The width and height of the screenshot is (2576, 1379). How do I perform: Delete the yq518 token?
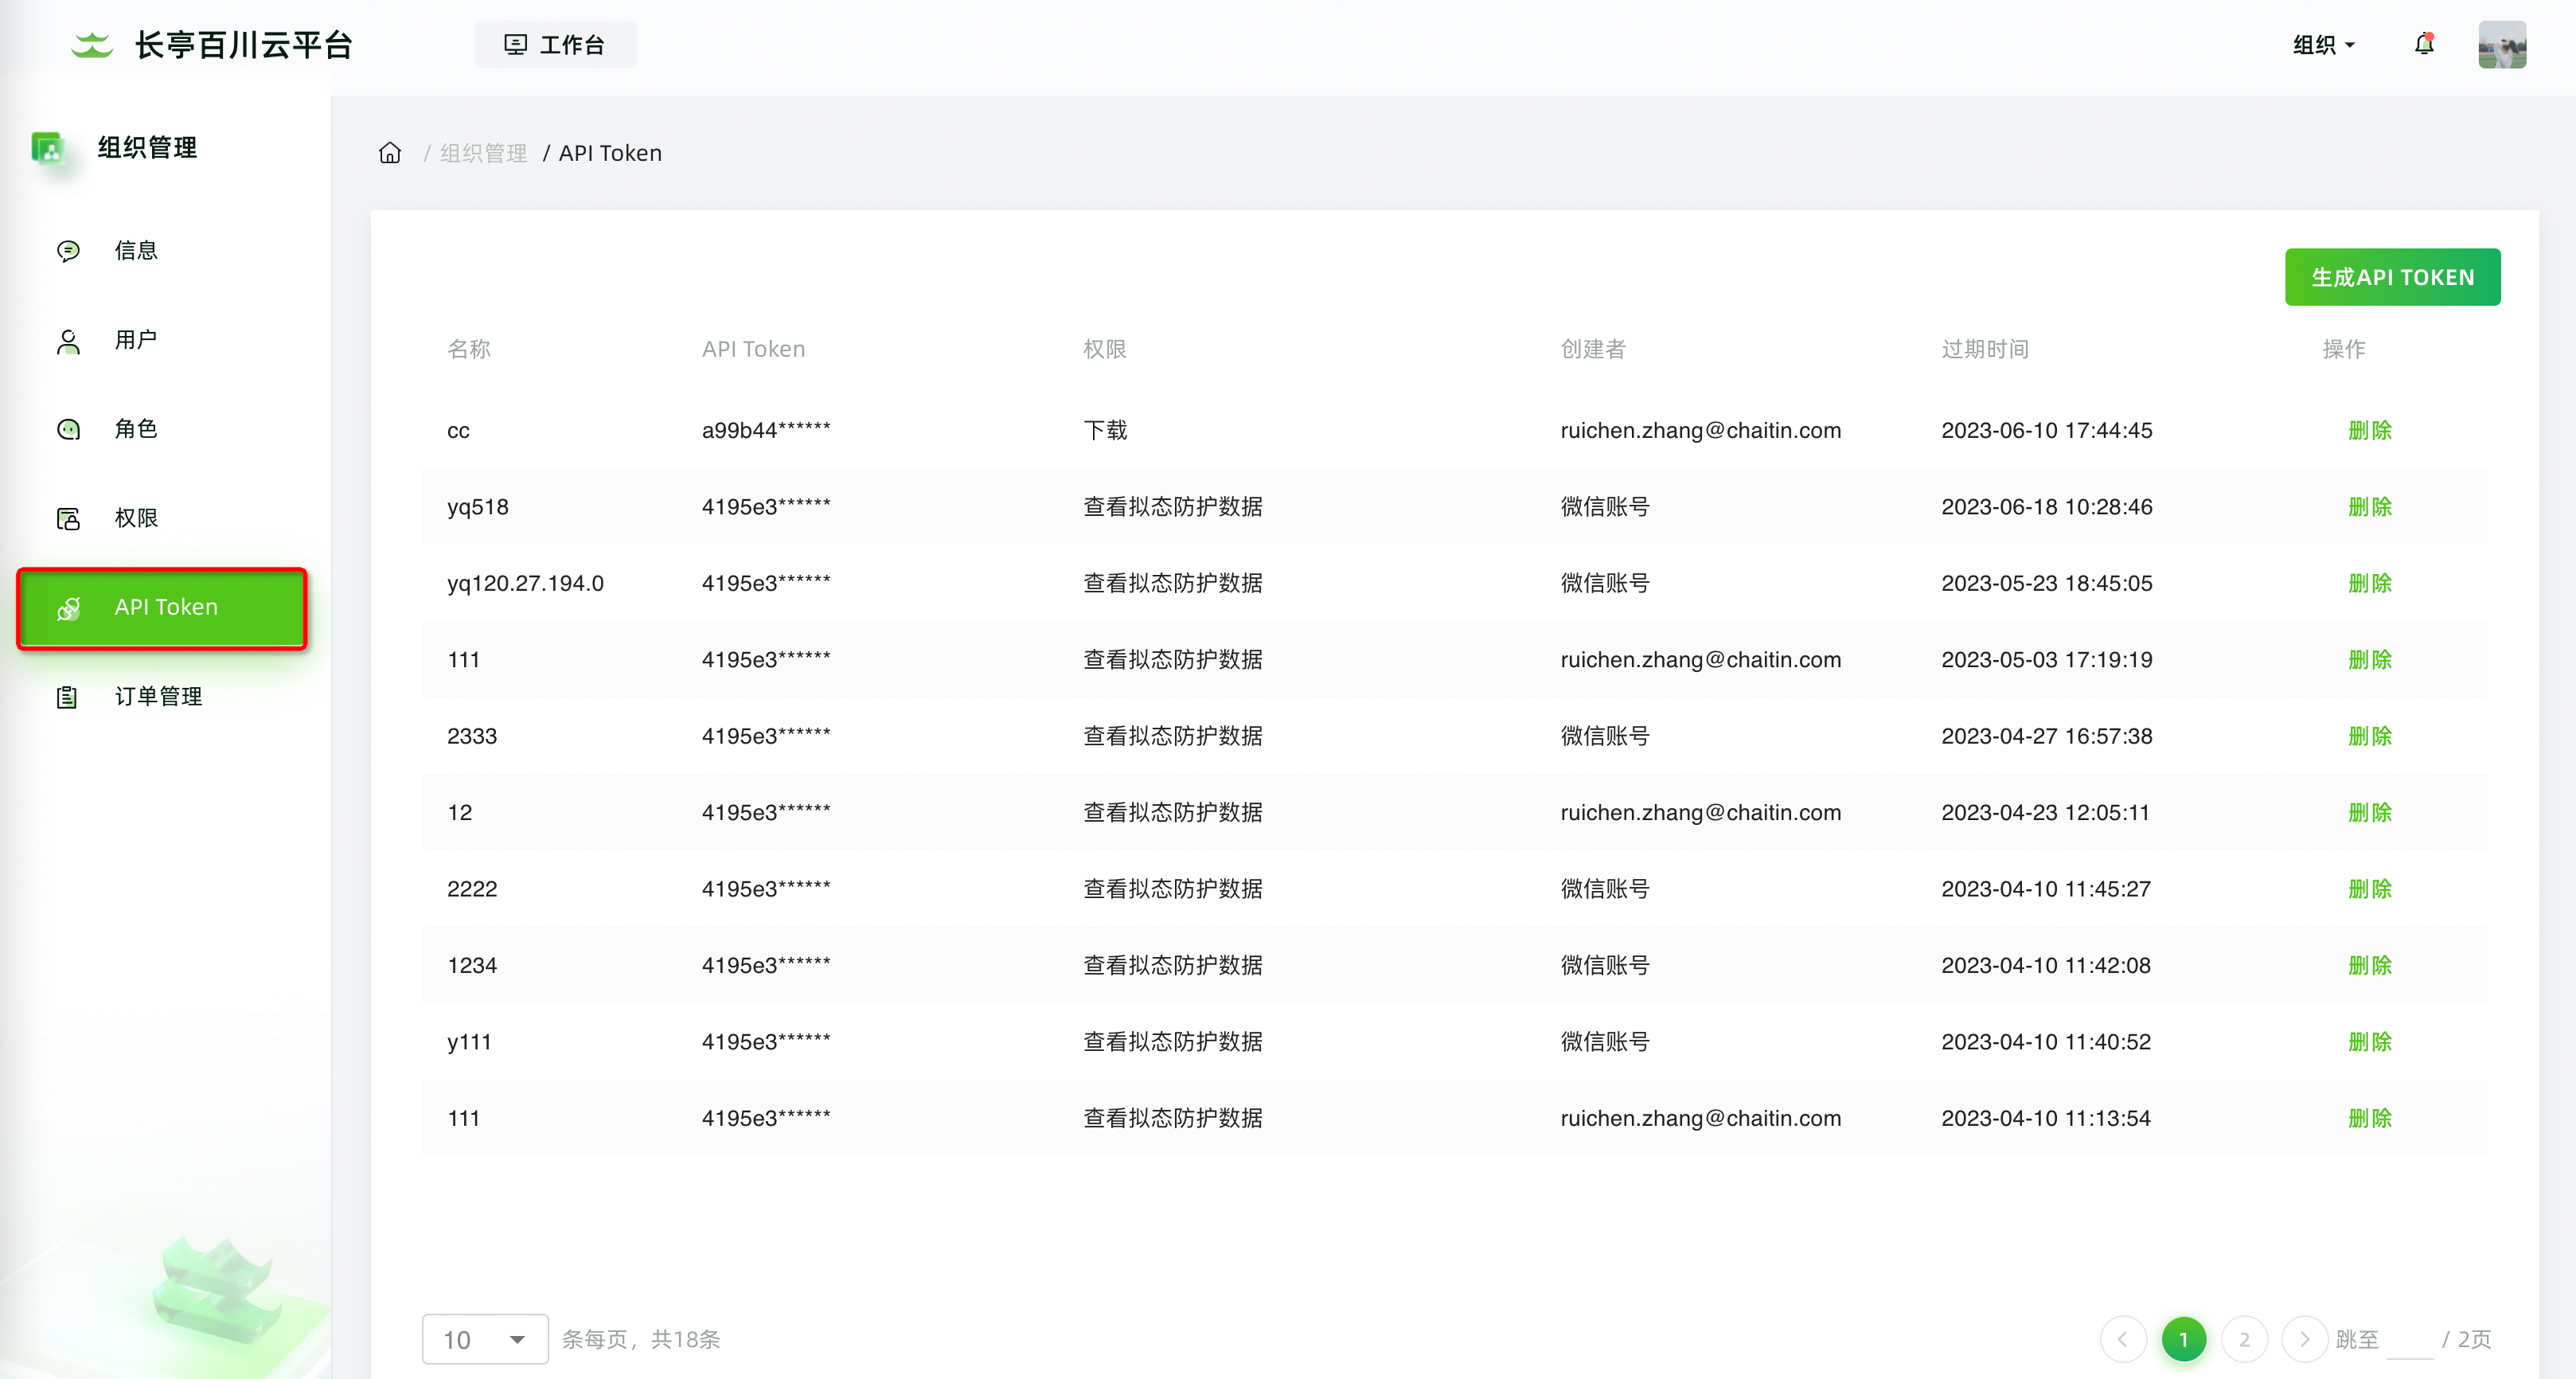[2370, 507]
